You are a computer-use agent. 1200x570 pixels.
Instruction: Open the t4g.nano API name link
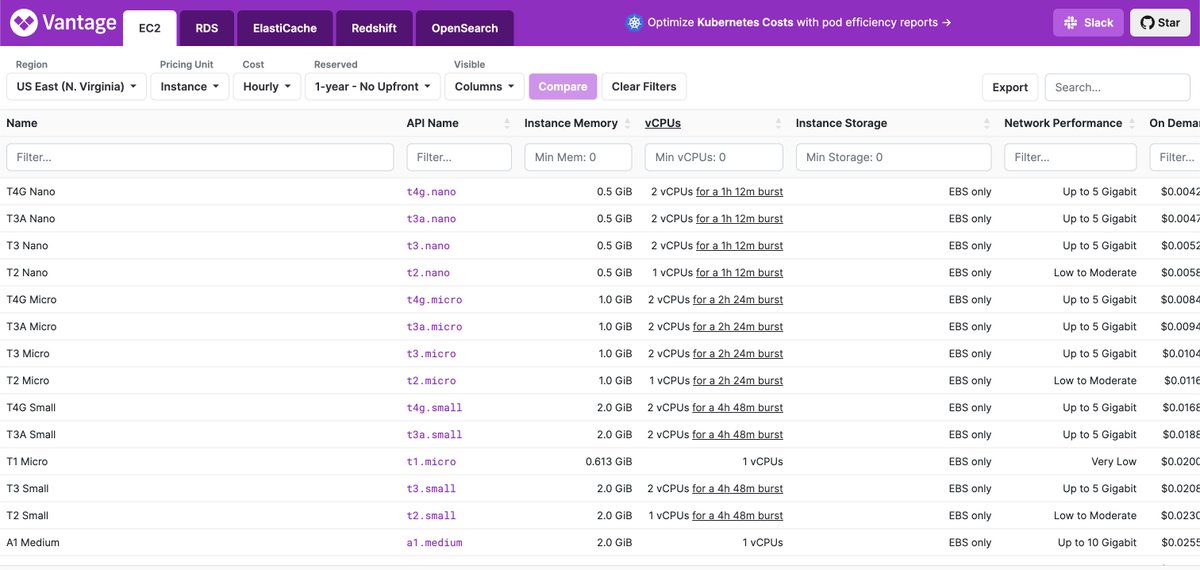coord(431,192)
